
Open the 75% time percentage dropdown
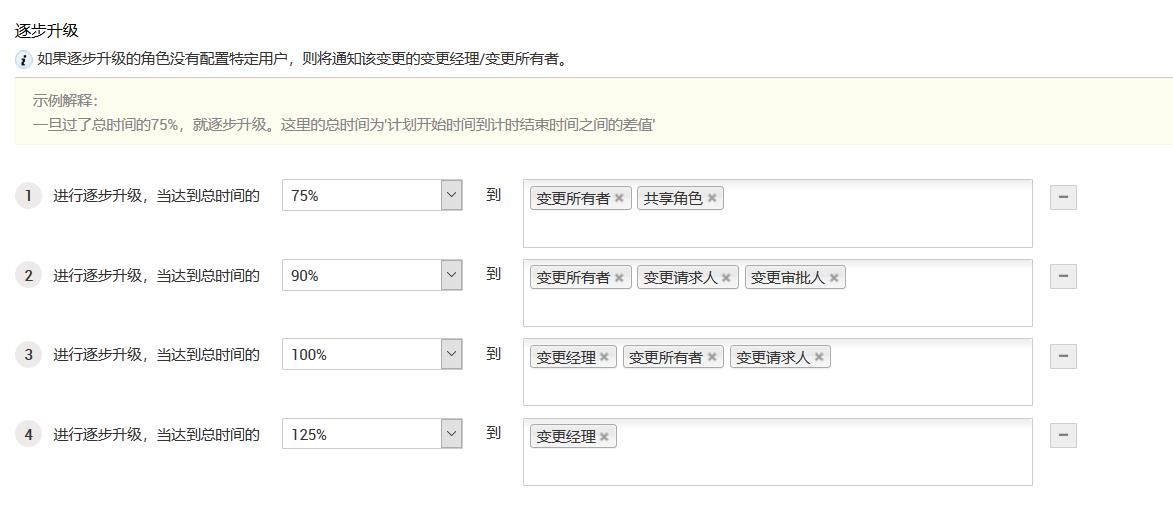click(x=451, y=195)
